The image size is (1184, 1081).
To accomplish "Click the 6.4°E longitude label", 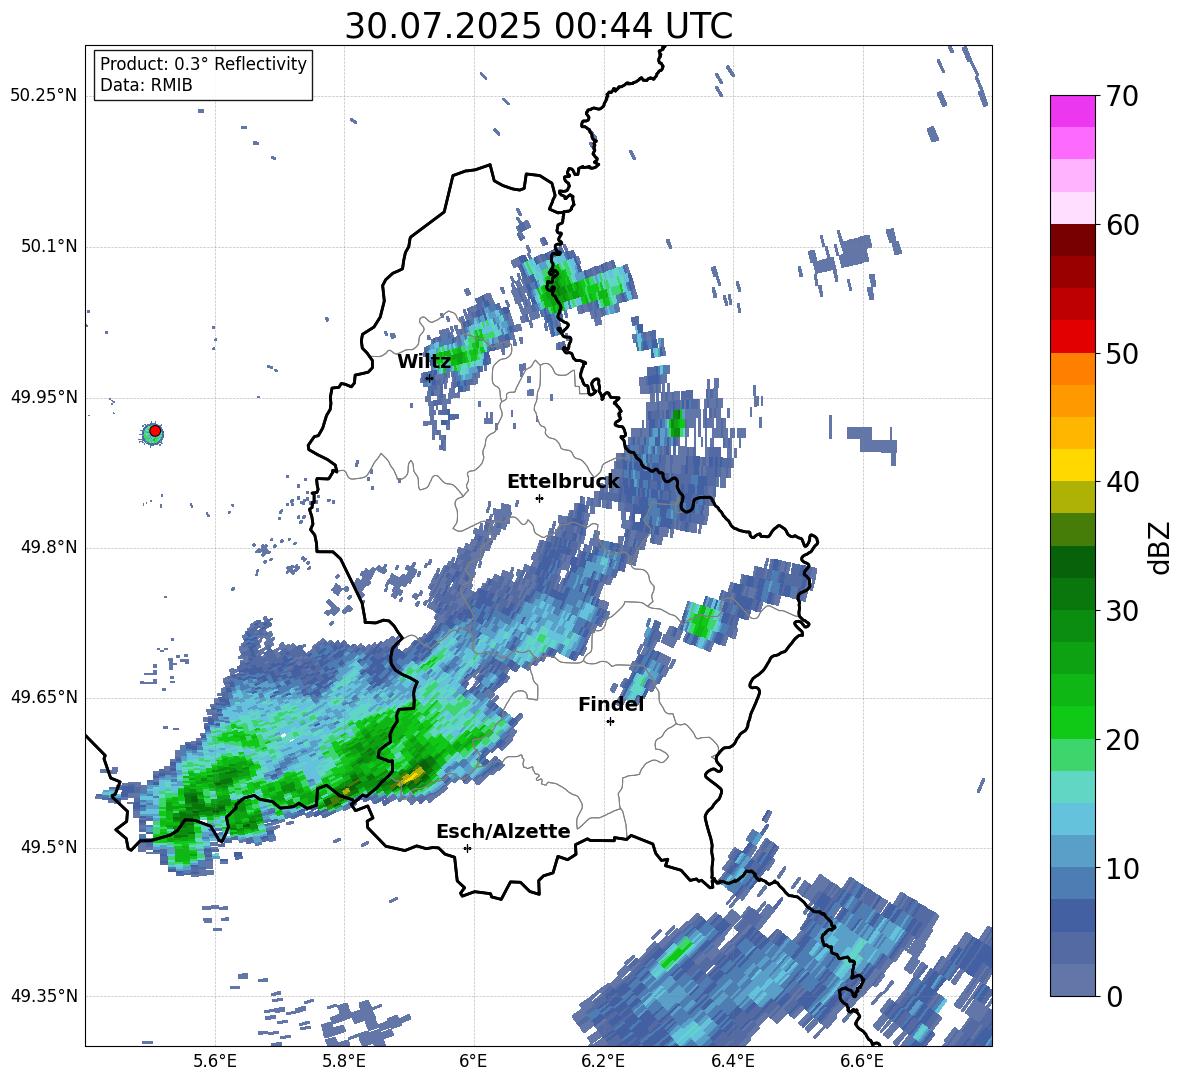I will (732, 1061).
